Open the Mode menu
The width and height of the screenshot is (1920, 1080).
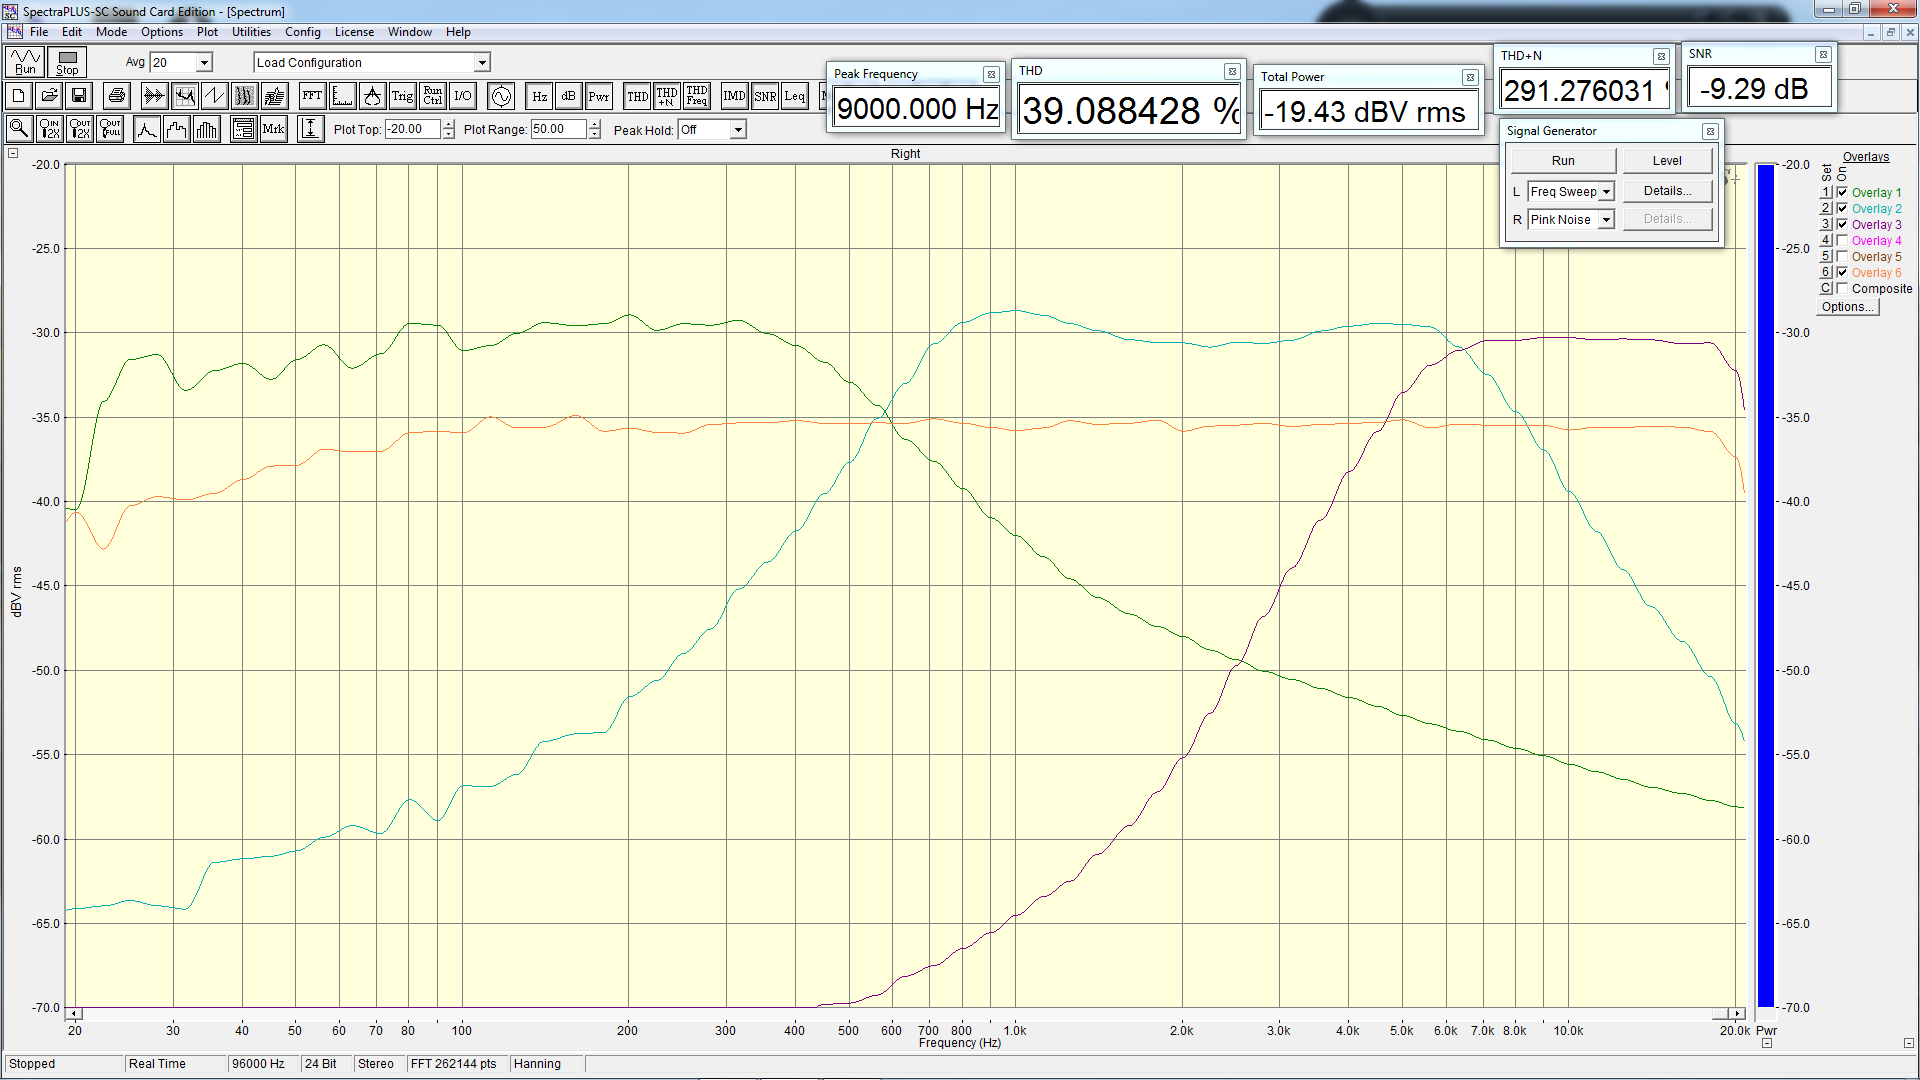click(111, 32)
